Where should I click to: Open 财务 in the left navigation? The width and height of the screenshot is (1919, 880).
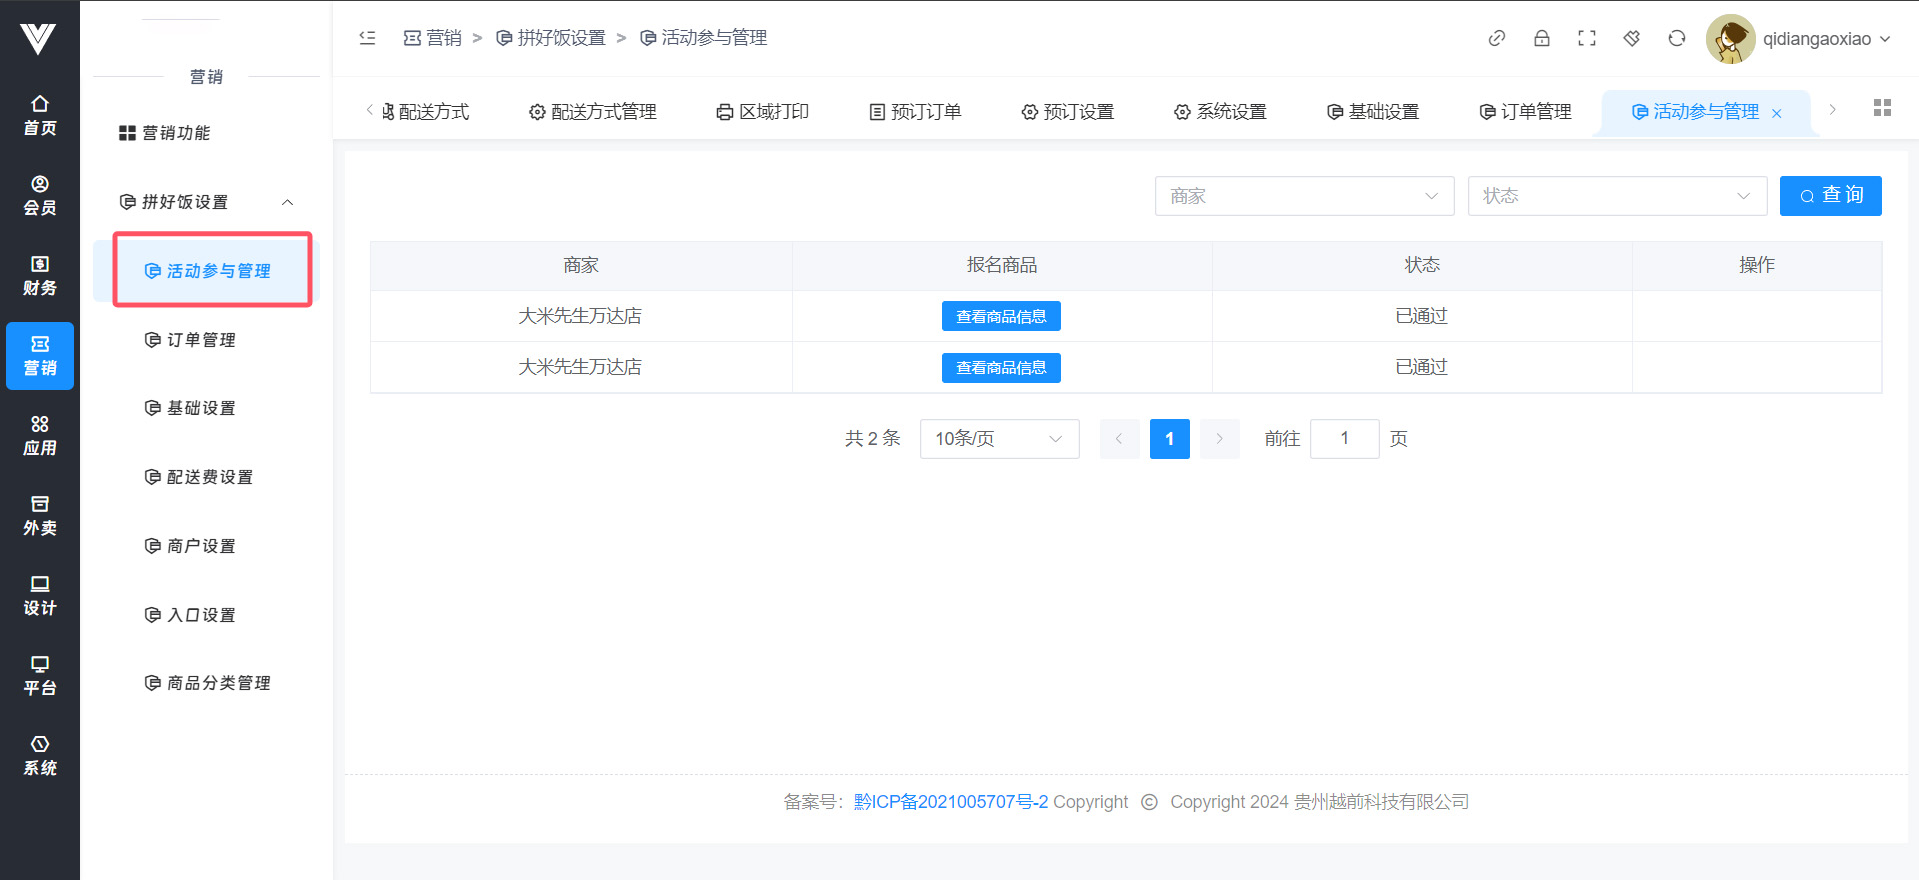(x=40, y=275)
